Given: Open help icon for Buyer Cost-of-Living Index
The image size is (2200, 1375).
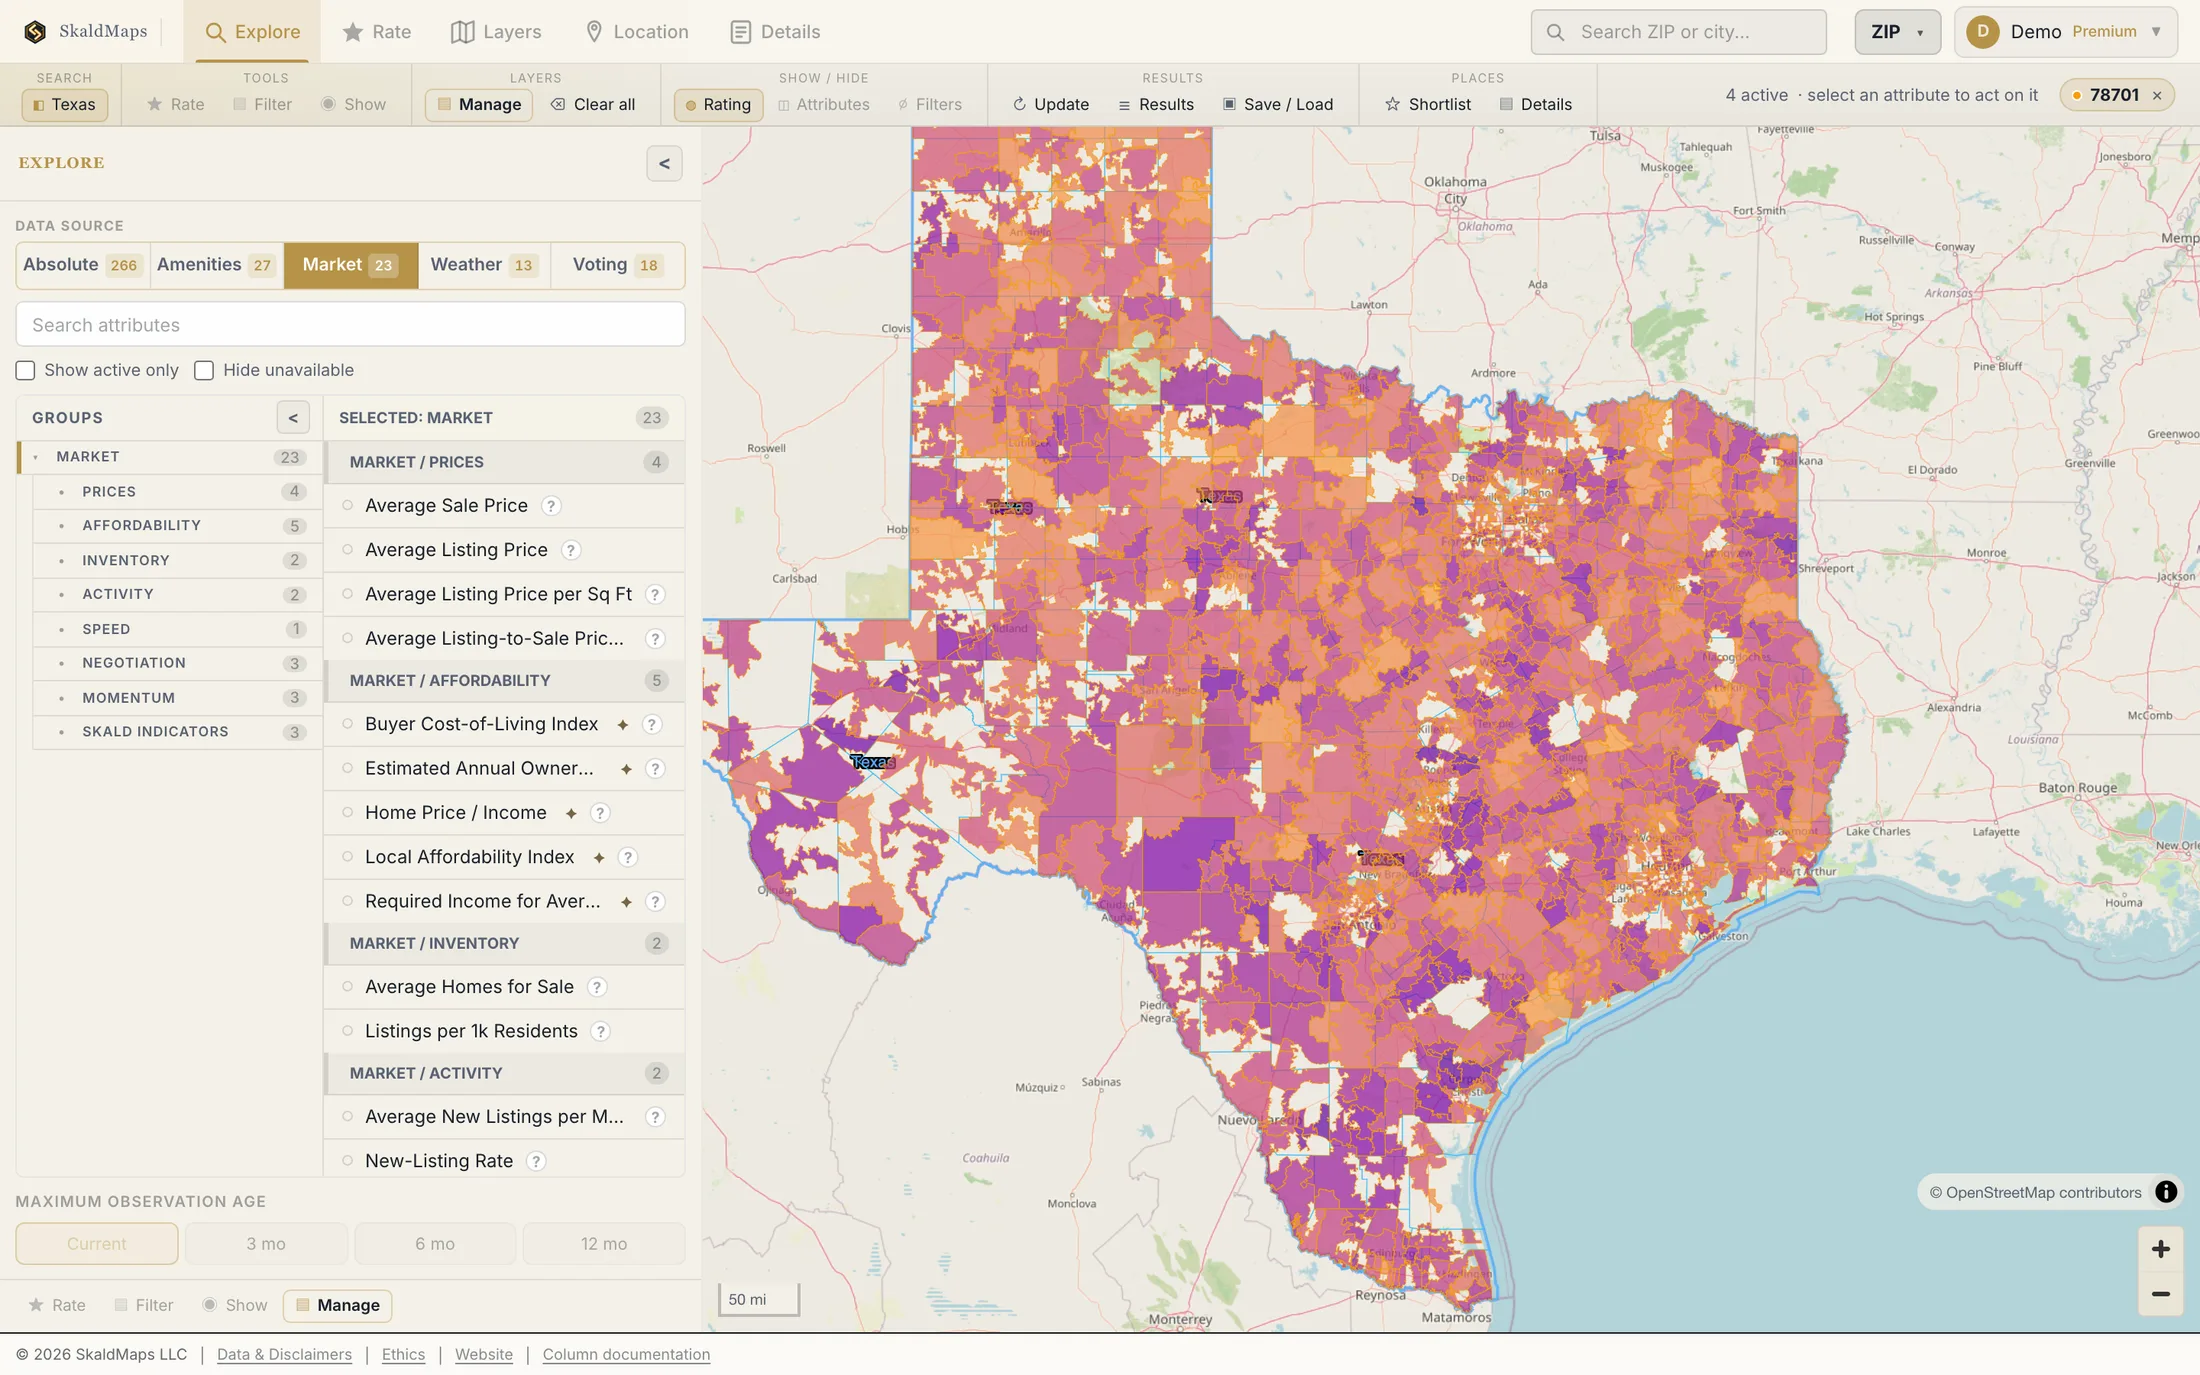Looking at the screenshot, I should (651, 724).
